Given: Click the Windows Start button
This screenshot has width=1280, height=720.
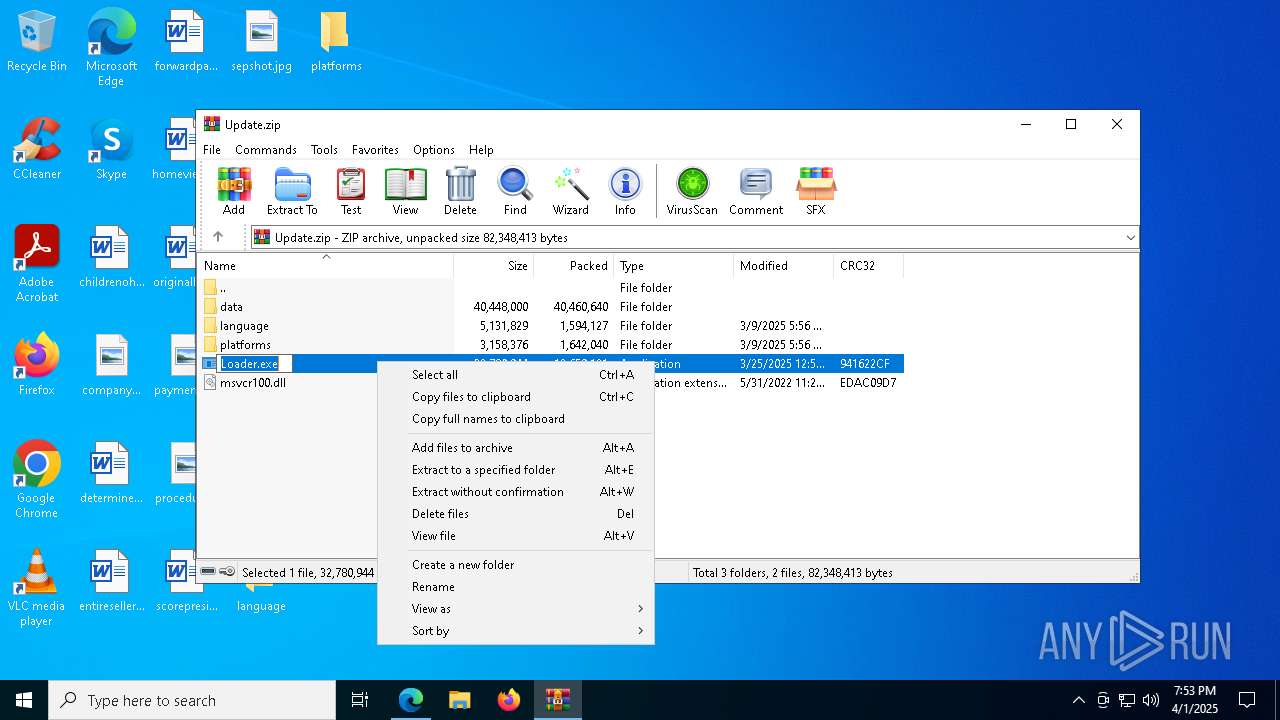Looking at the screenshot, I should coord(24,700).
